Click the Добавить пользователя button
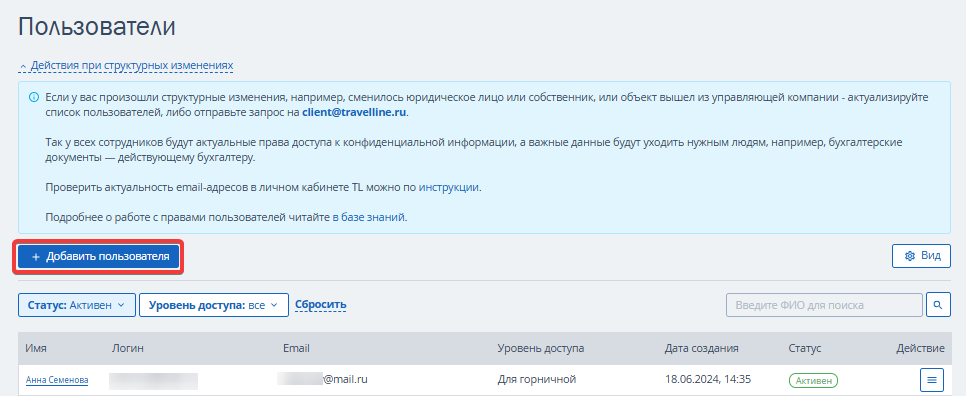 click(99, 257)
